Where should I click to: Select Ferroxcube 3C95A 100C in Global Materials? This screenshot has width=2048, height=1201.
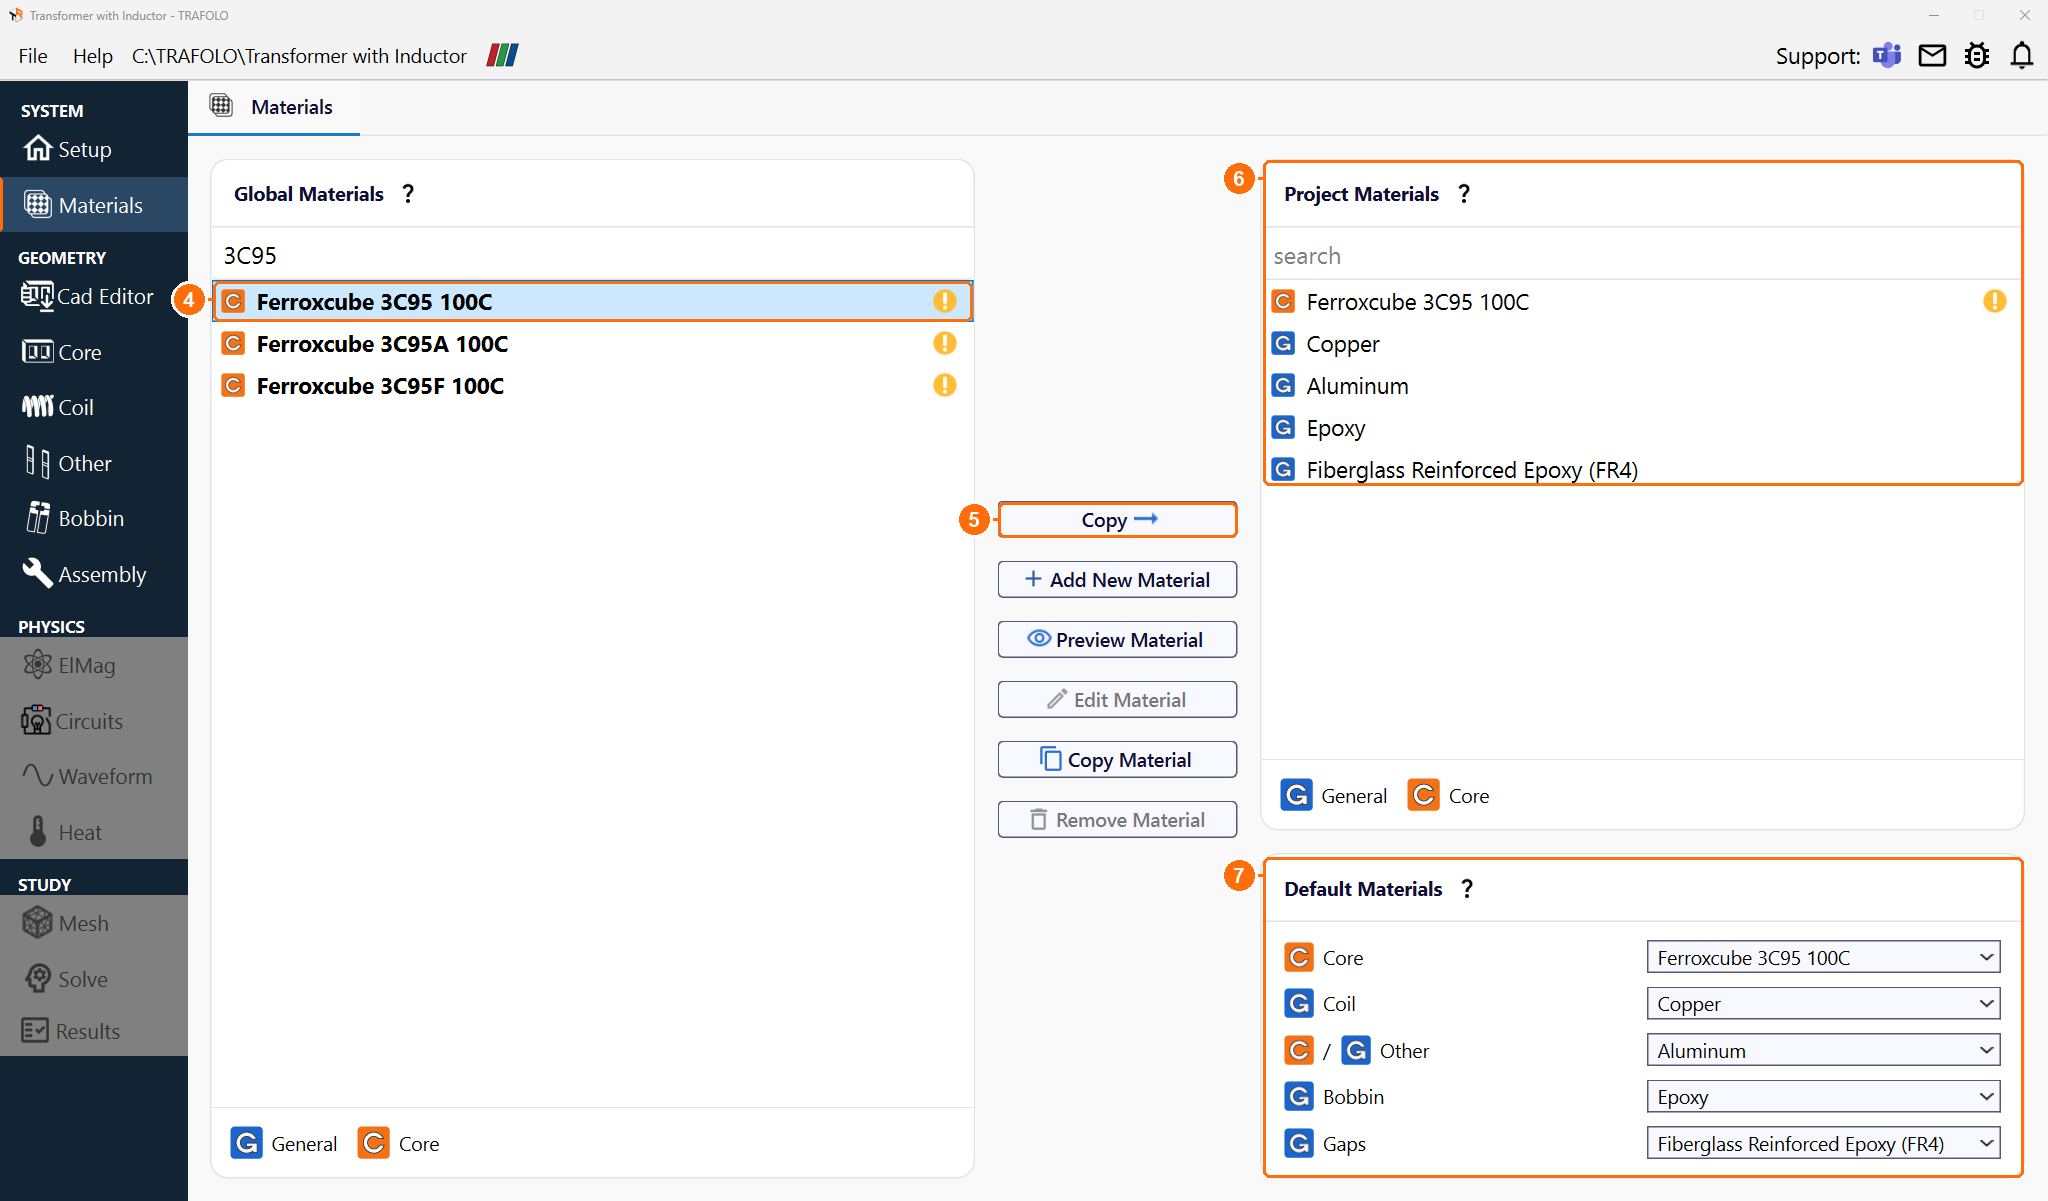[x=592, y=343]
